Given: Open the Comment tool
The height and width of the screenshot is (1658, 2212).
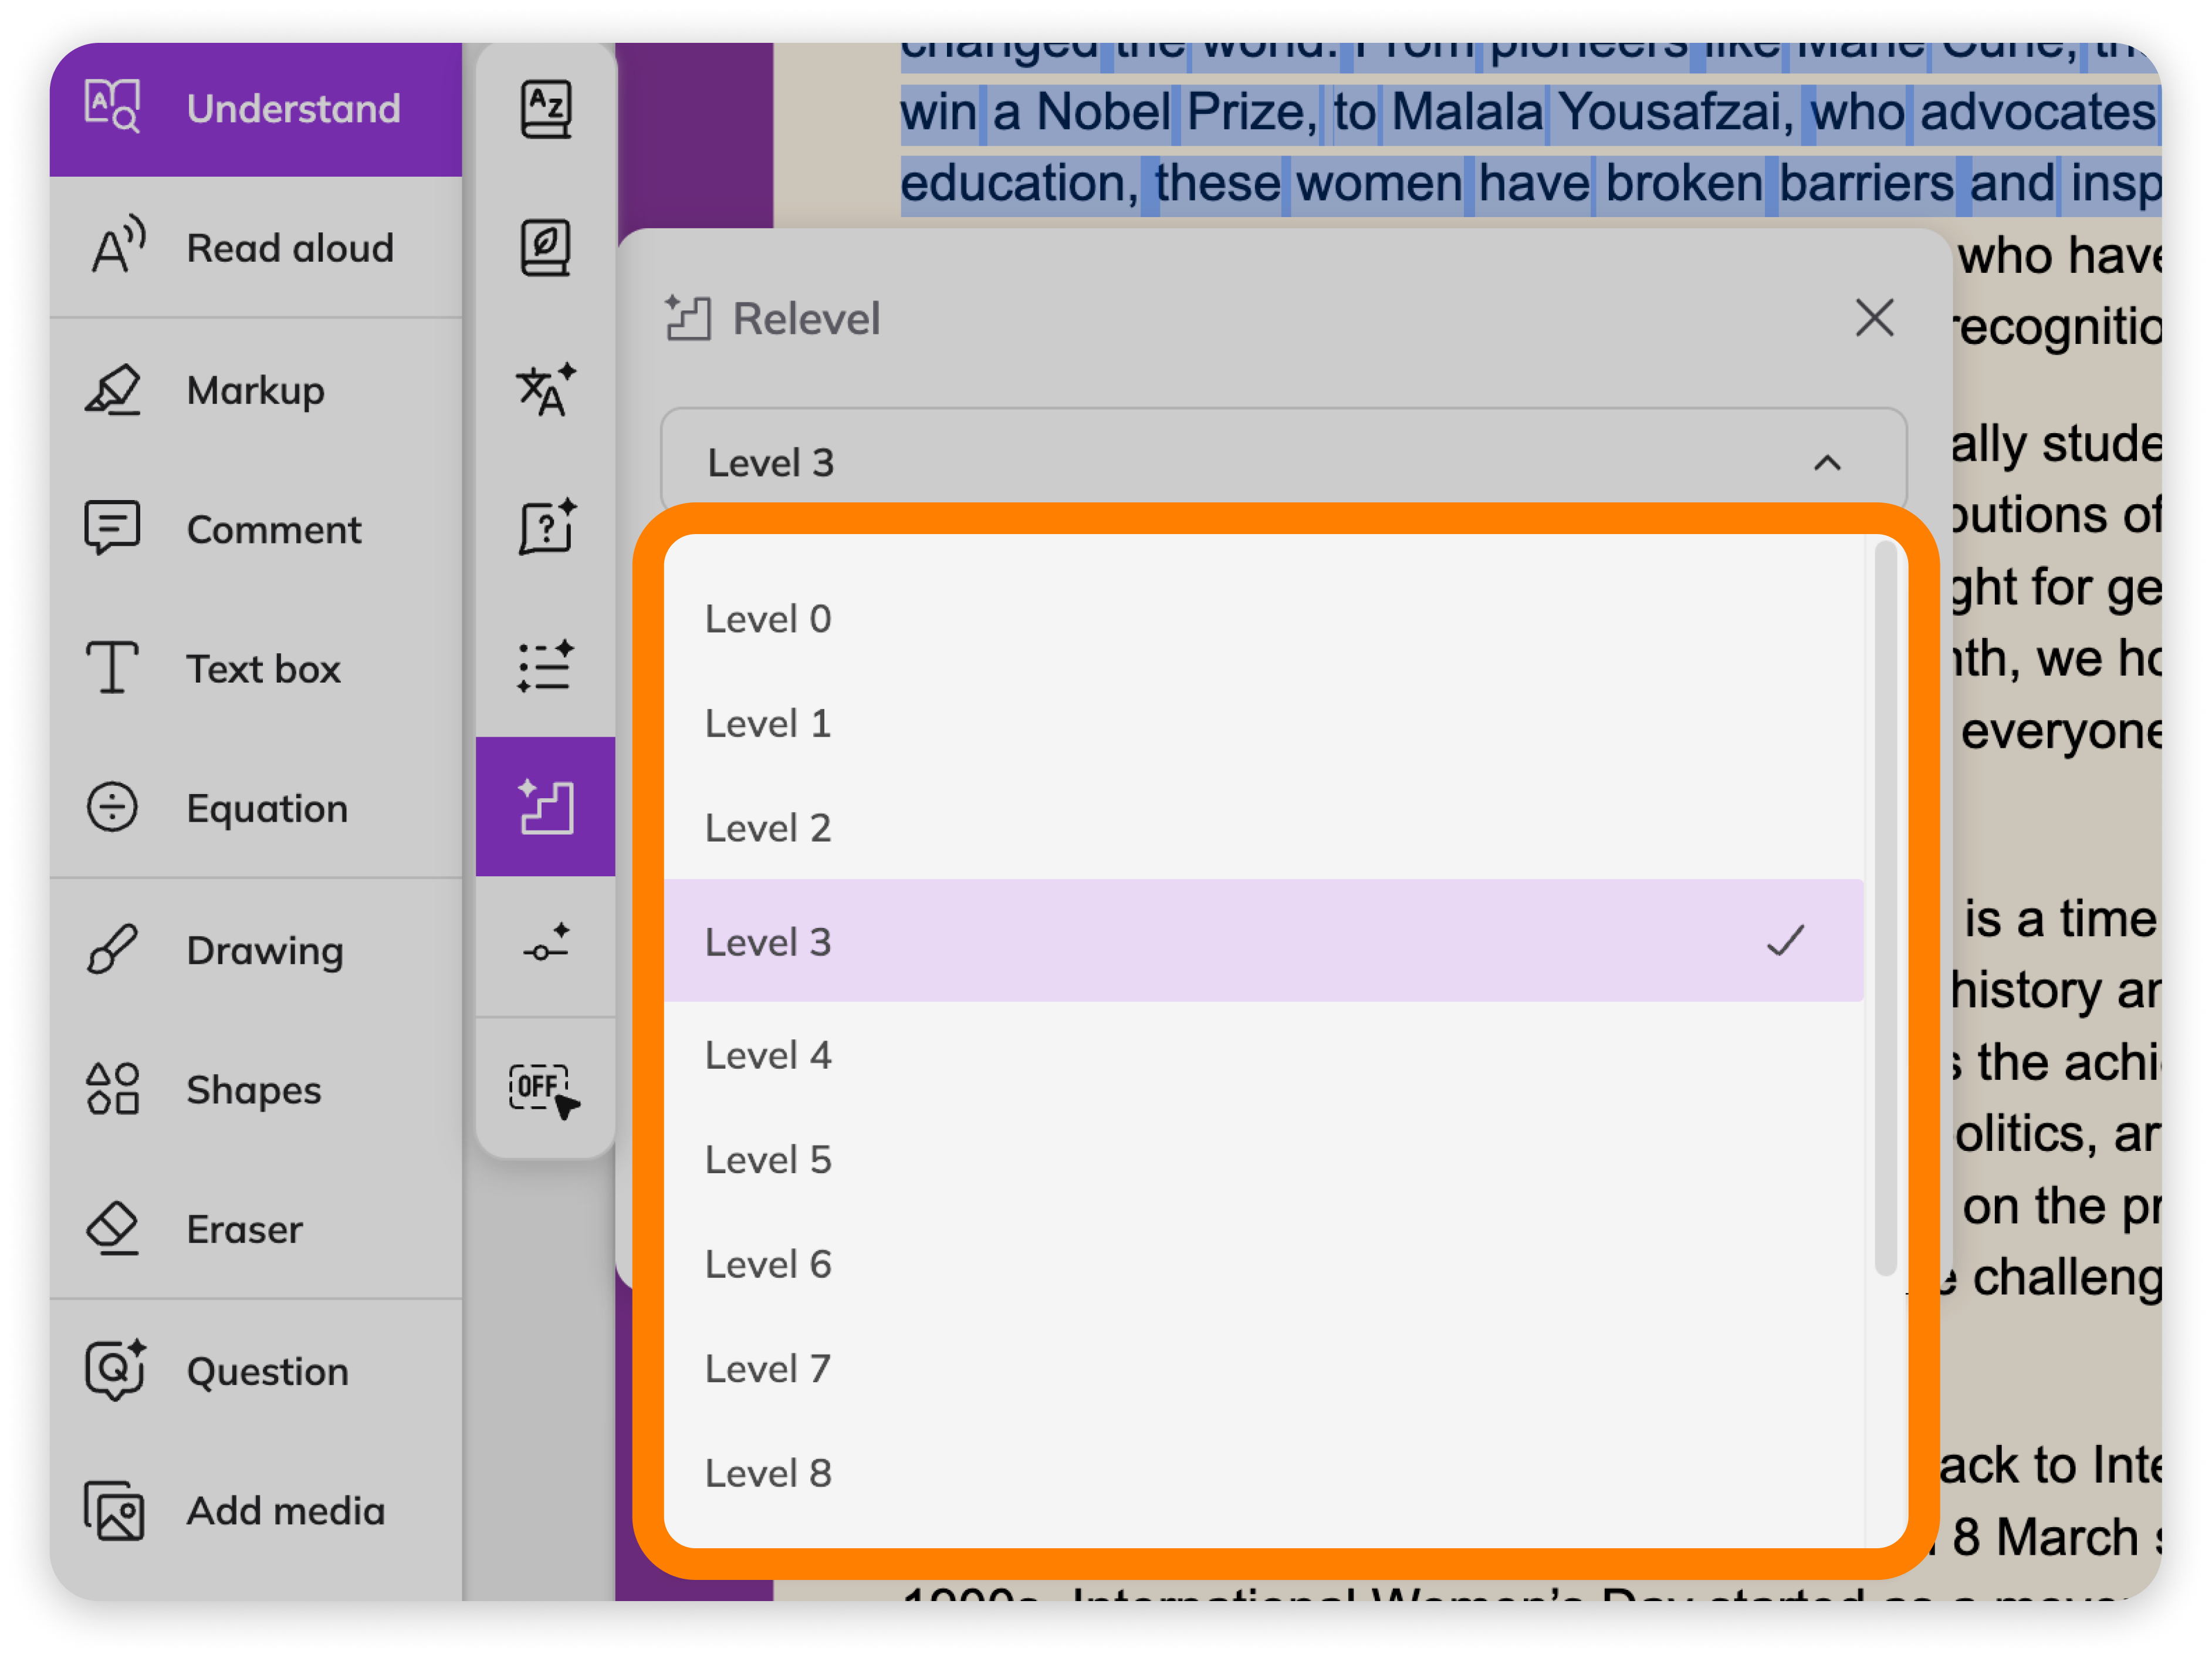Looking at the screenshot, I should 256,529.
